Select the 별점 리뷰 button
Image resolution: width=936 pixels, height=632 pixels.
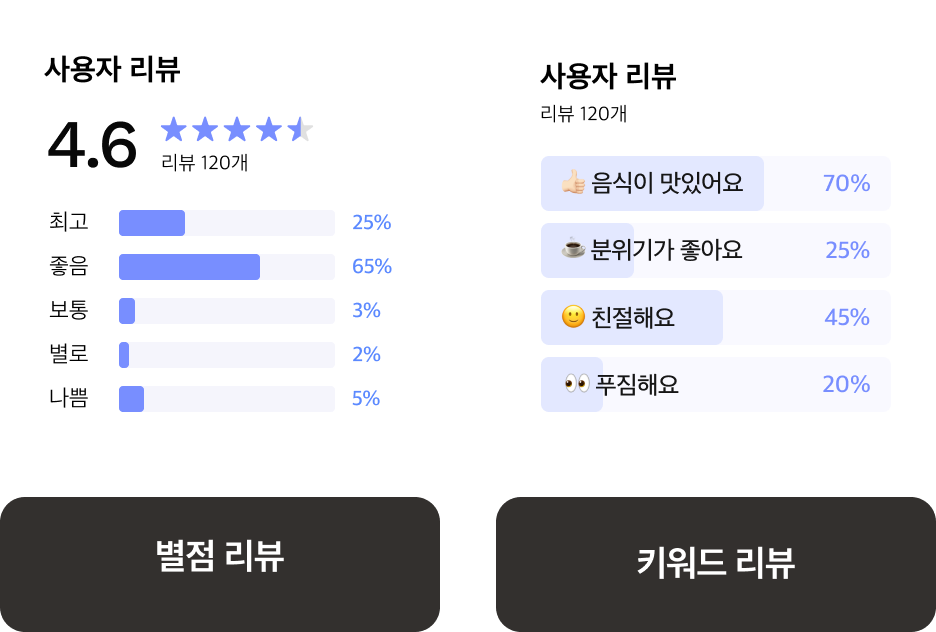pyautogui.click(x=220, y=556)
